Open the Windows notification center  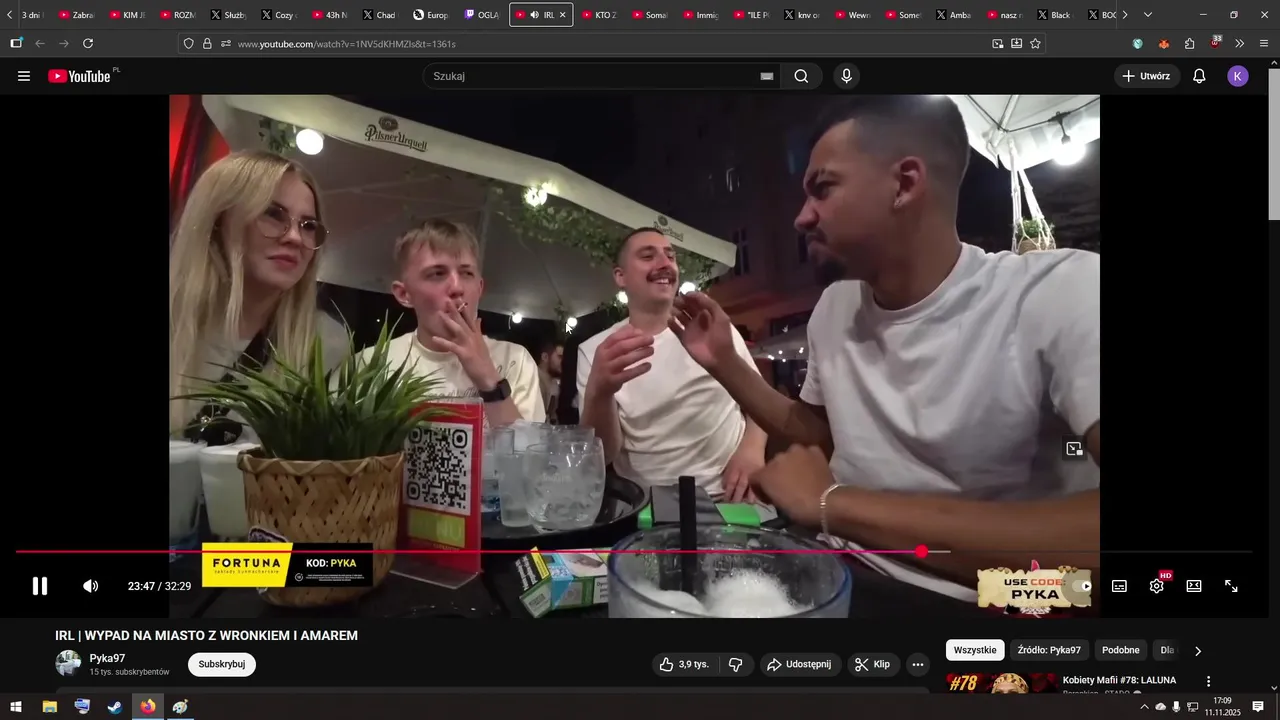pyautogui.click(x=1258, y=707)
